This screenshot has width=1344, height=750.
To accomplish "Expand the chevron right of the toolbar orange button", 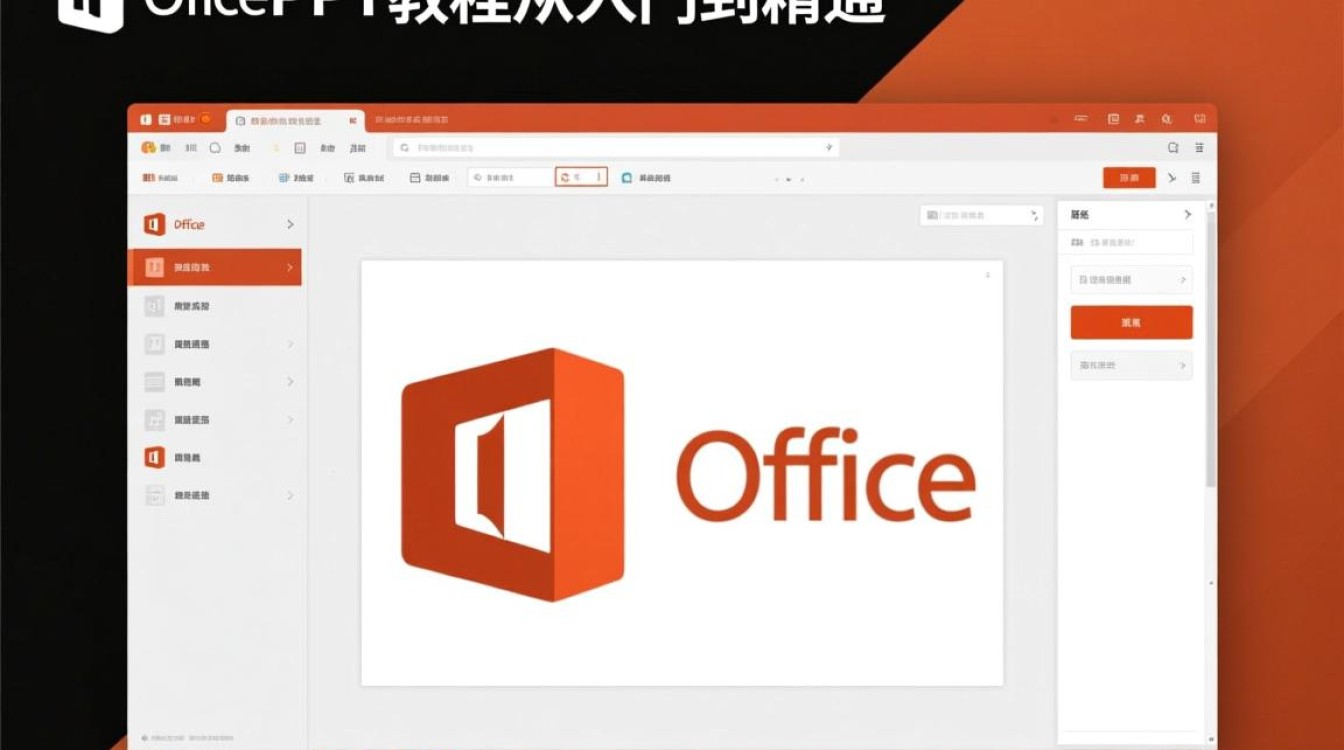I will click(1173, 178).
